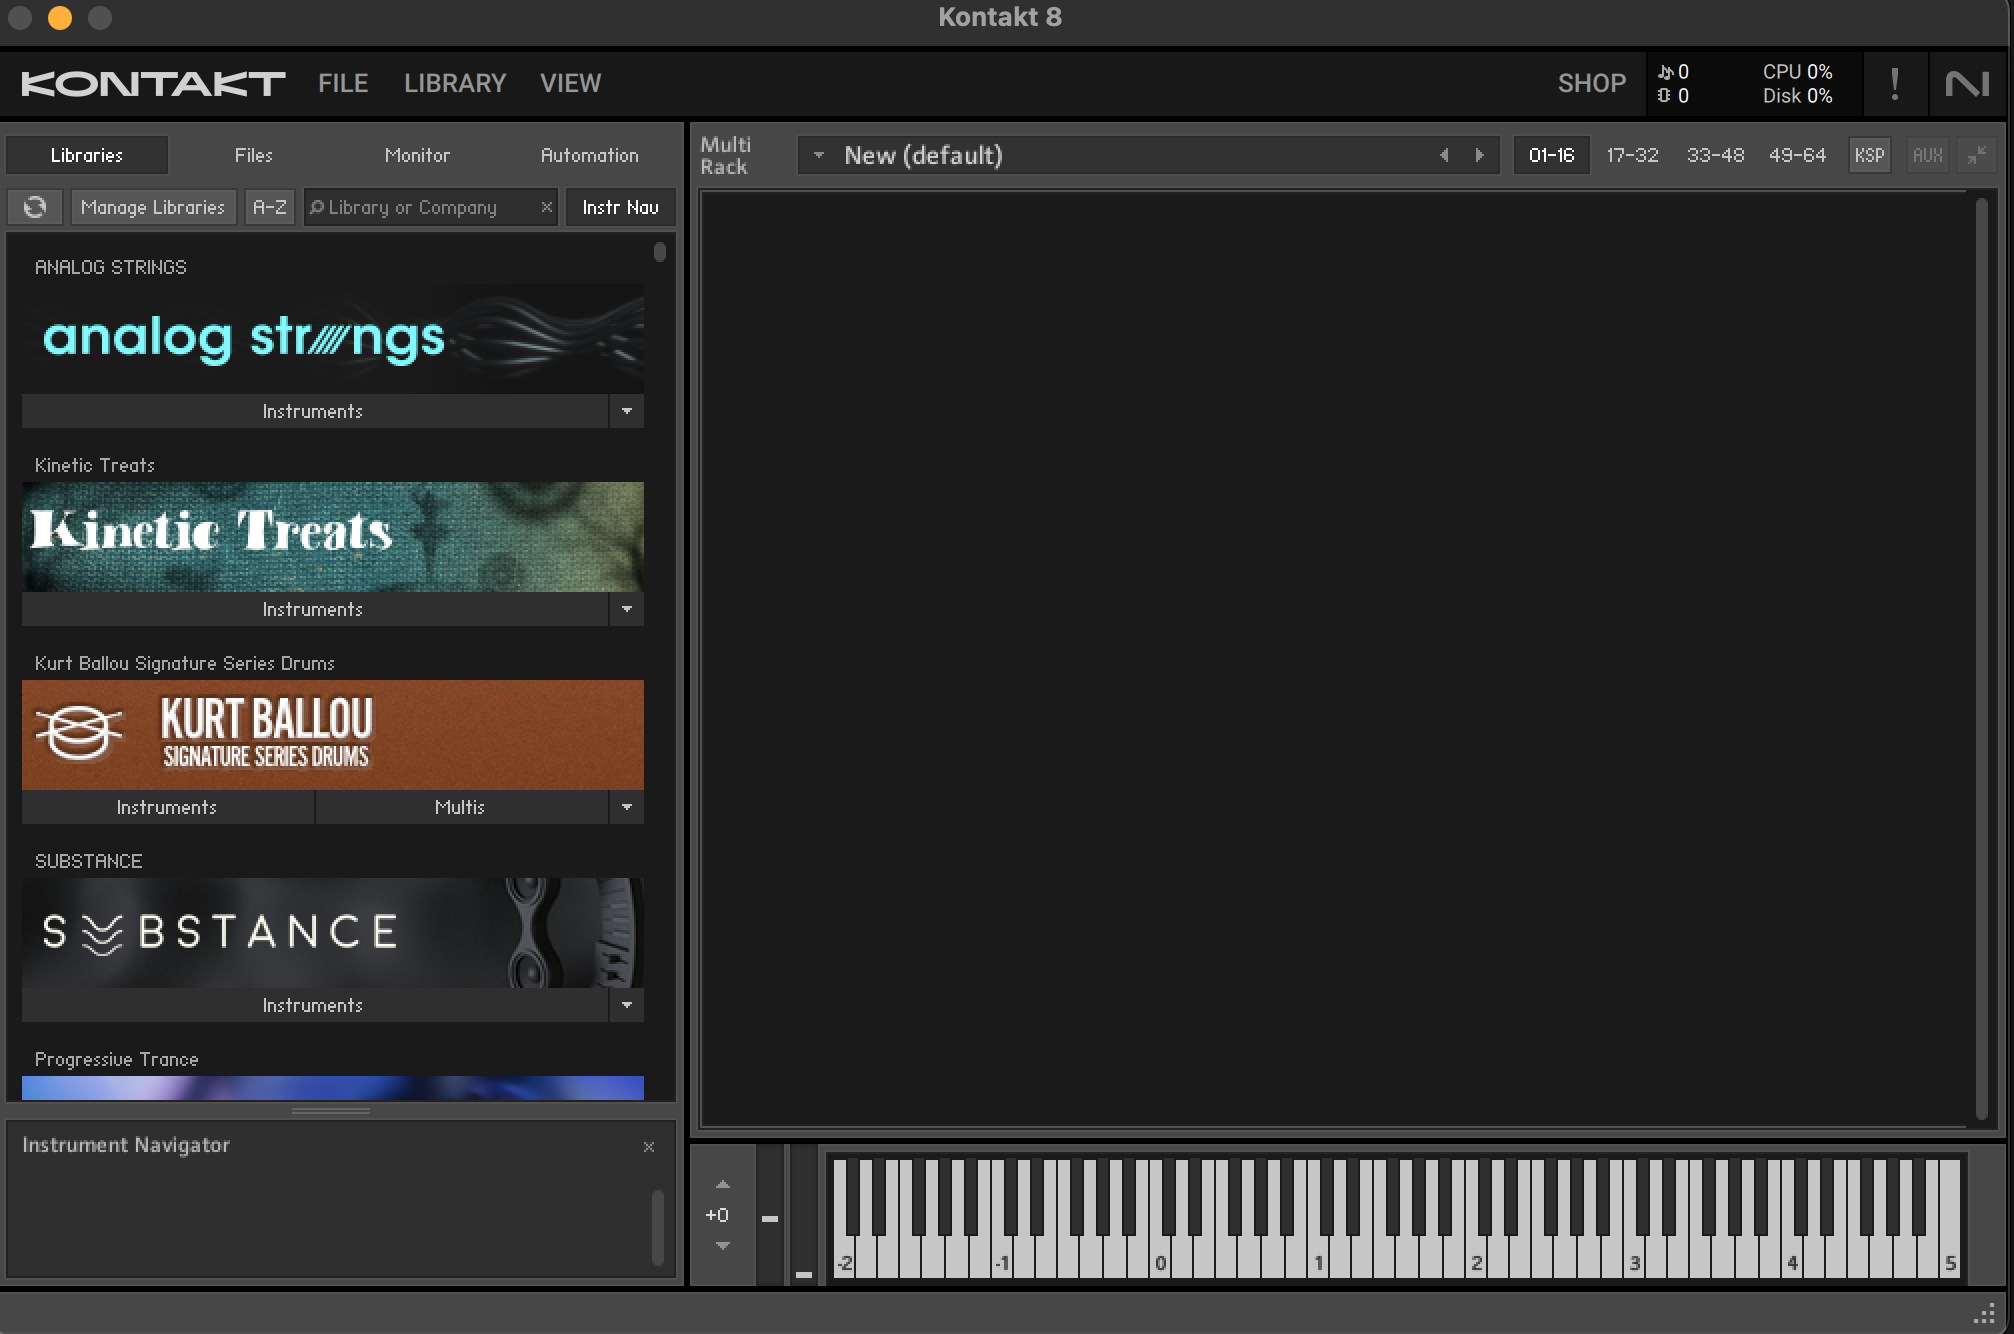This screenshot has width=2014, height=1334.
Task: Click the exclamation panic button
Action: [x=1894, y=84]
